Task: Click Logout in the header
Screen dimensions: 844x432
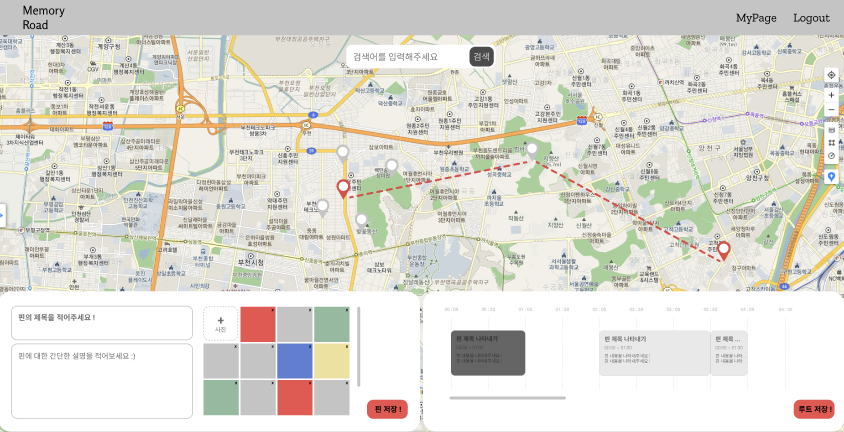Action: pos(811,18)
